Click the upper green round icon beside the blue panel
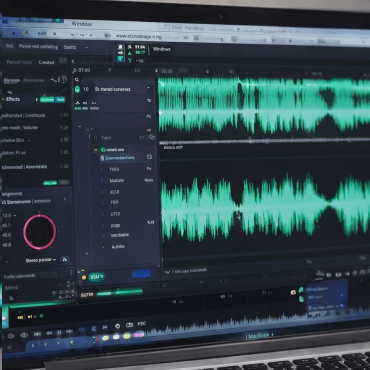Viewport: 370px width, 370px height. coord(301,290)
